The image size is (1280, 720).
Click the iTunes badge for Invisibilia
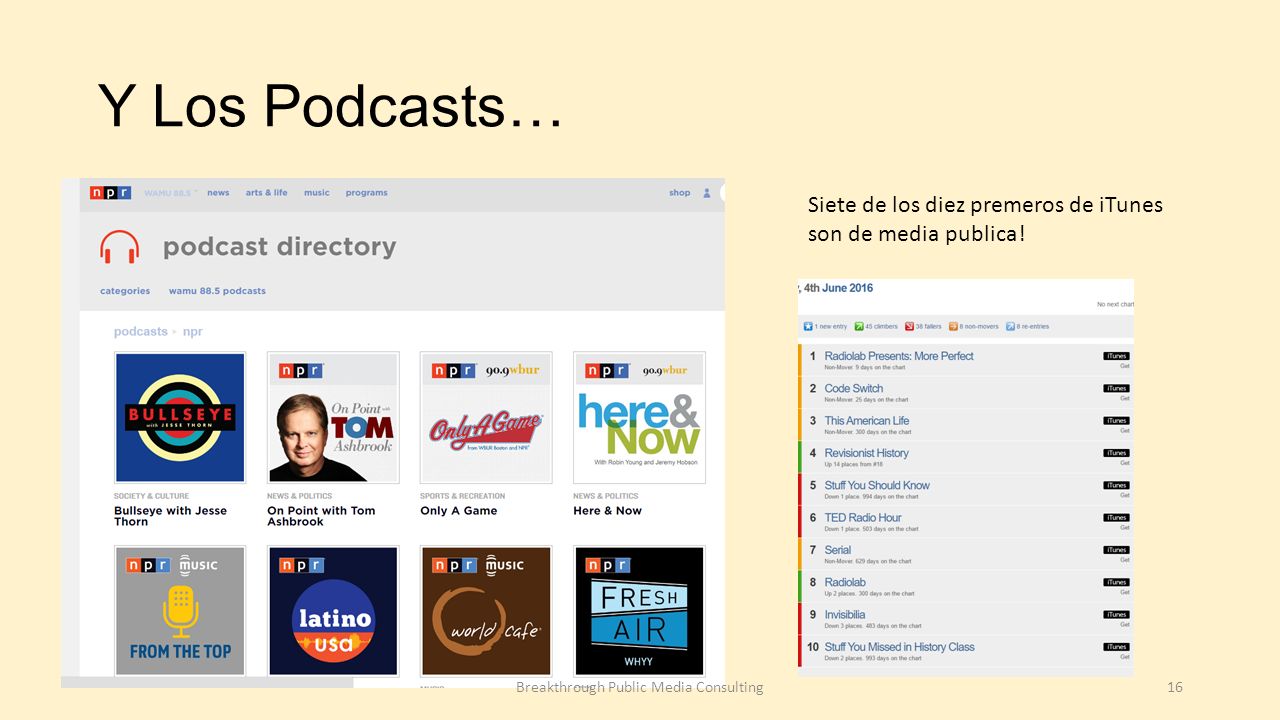[x=1116, y=615]
